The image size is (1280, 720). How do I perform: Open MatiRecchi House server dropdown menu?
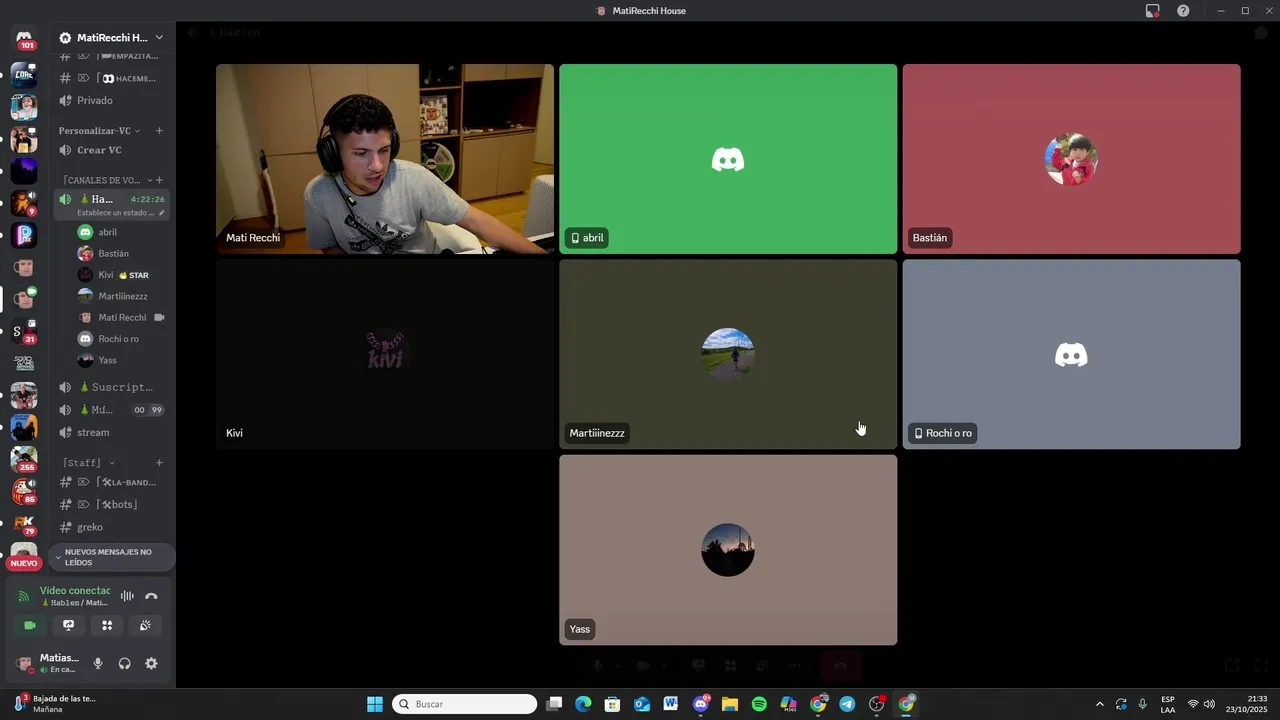(111, 38)
